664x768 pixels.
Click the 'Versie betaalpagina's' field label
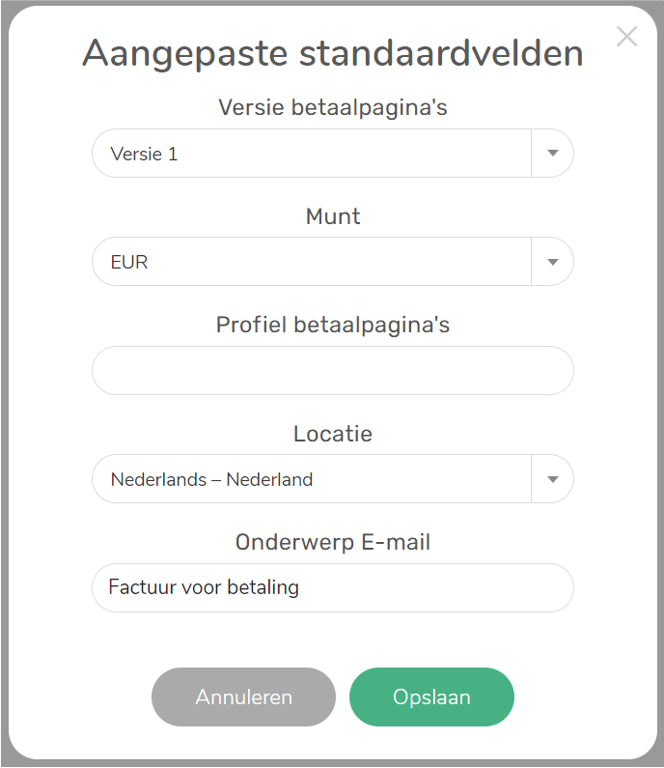click(x=332, y=107)
